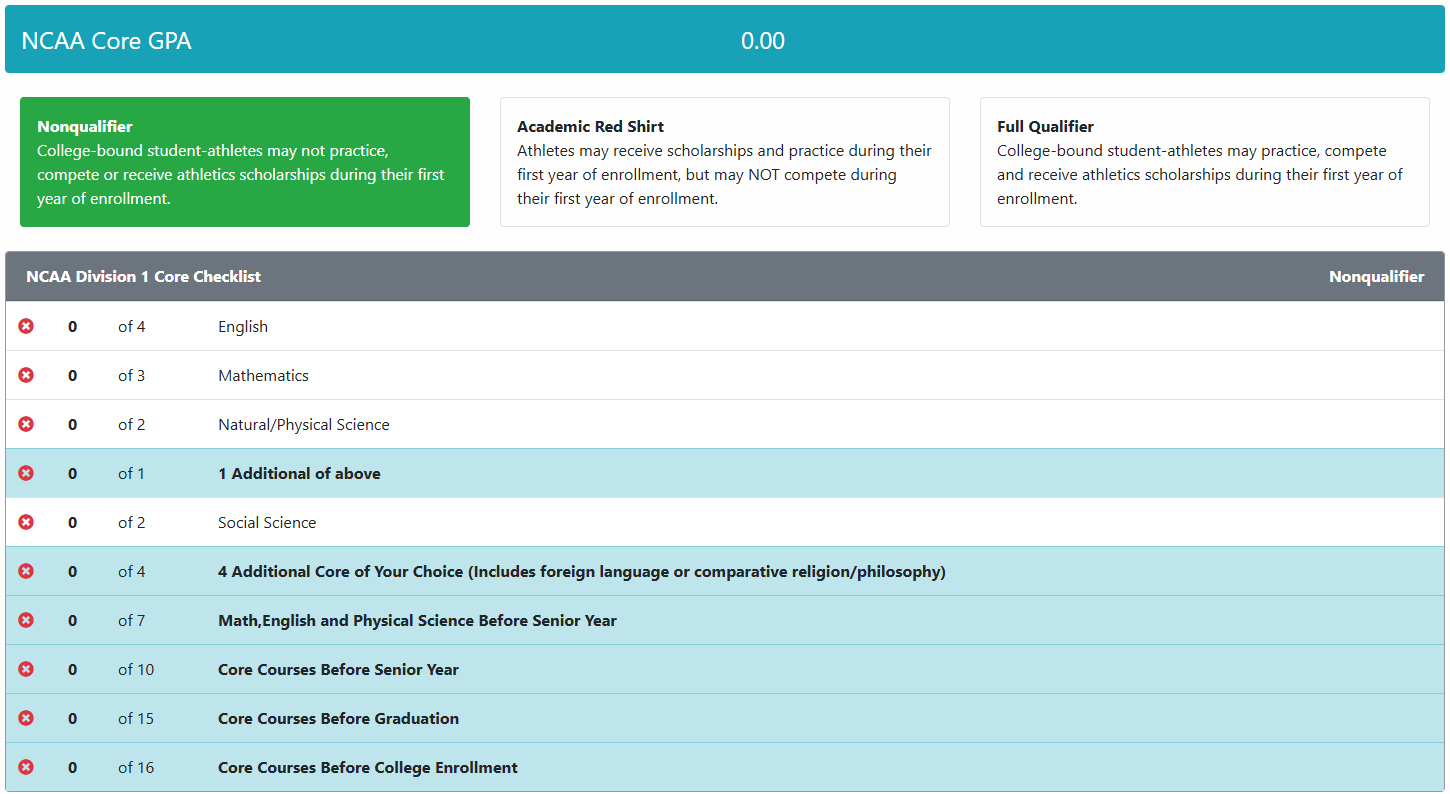Select the Academic Red Shirt card
The image size is (1450, 794).
coord(724,162)
